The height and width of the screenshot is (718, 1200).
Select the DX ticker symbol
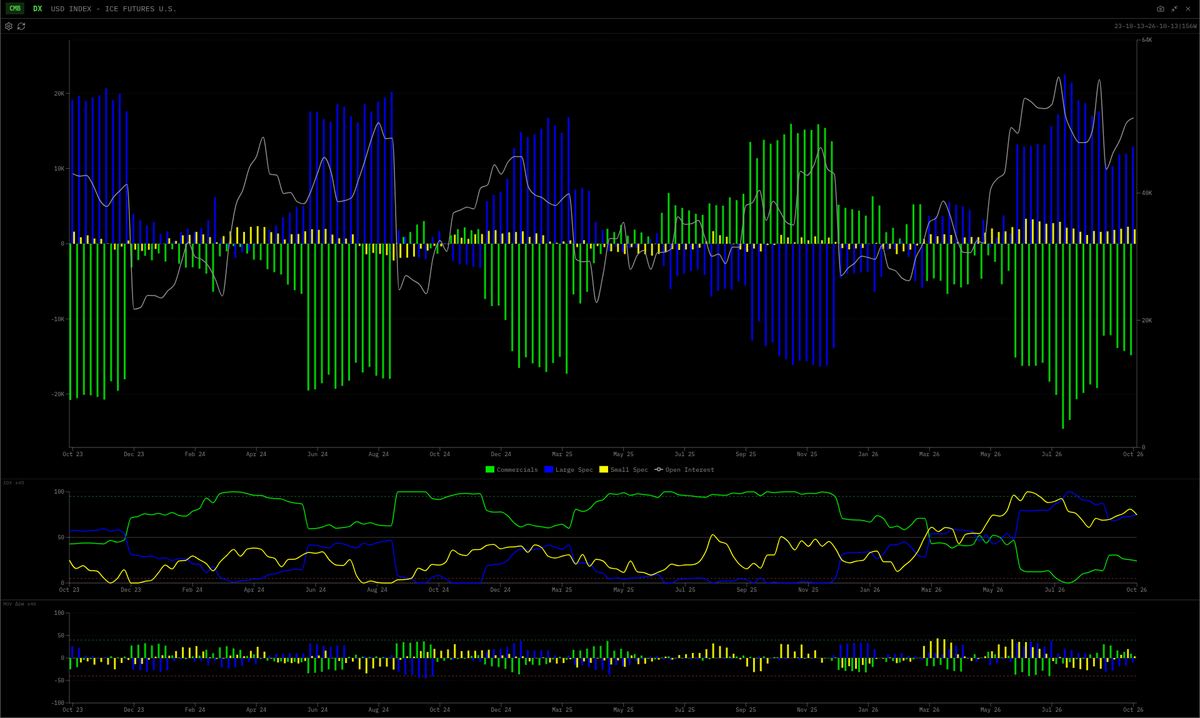[38, 8]
